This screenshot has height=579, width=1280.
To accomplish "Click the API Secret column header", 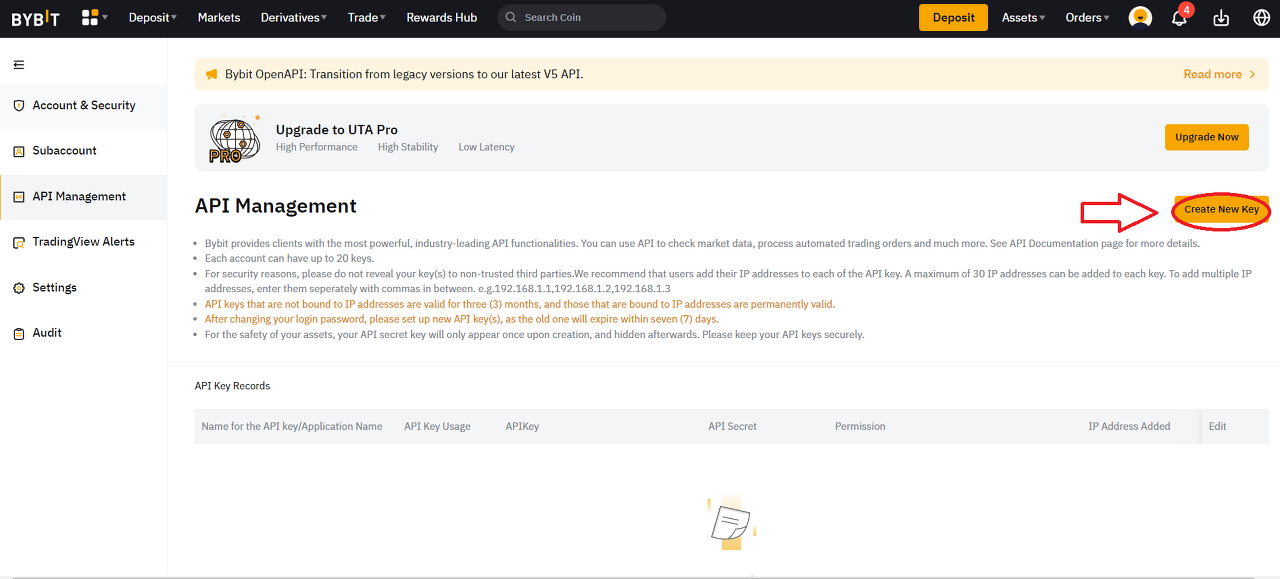I will 732,426.
